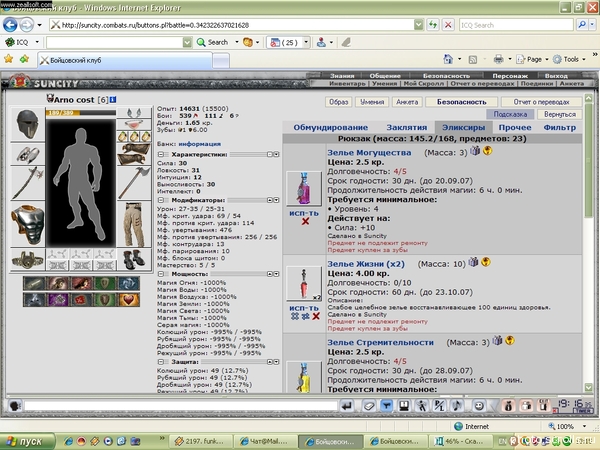Viewport: 600px width, 450px height.
Task: Click the pants equipment slot
Action: pyautogui.click(x=134, y=225)
